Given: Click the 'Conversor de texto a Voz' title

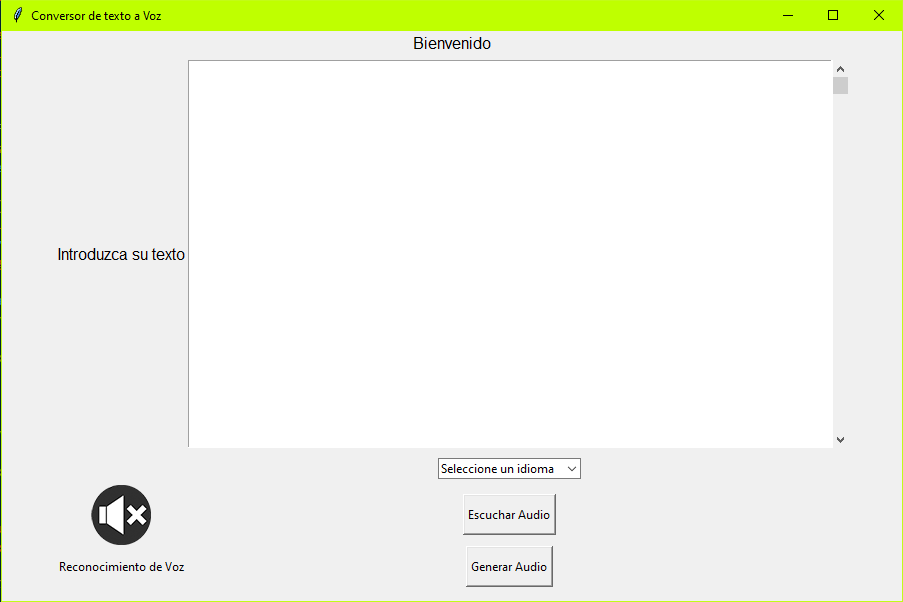Looking at the screenshot, I should [96, 16].
